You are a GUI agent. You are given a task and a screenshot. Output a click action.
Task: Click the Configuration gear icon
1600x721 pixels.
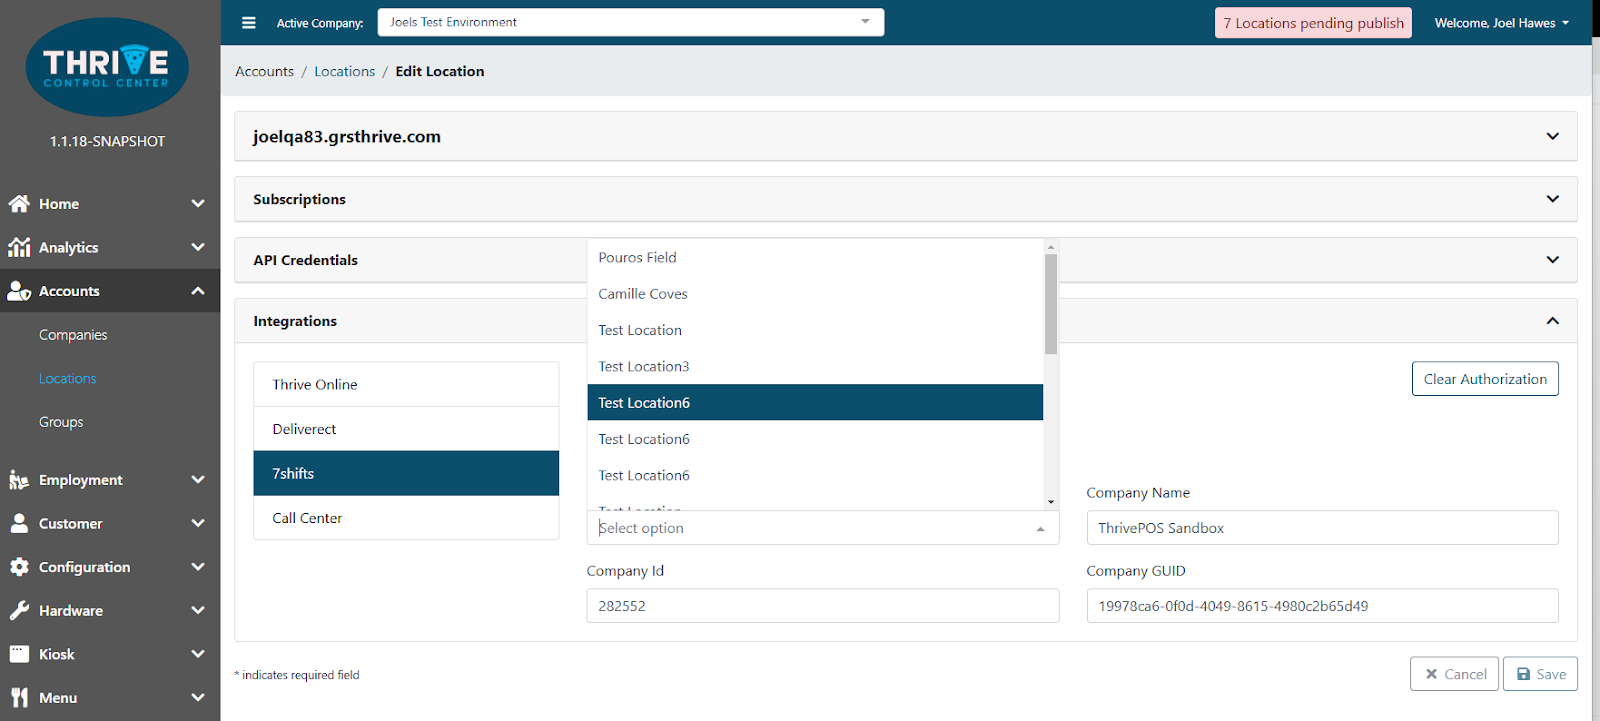tap(19, 567)
